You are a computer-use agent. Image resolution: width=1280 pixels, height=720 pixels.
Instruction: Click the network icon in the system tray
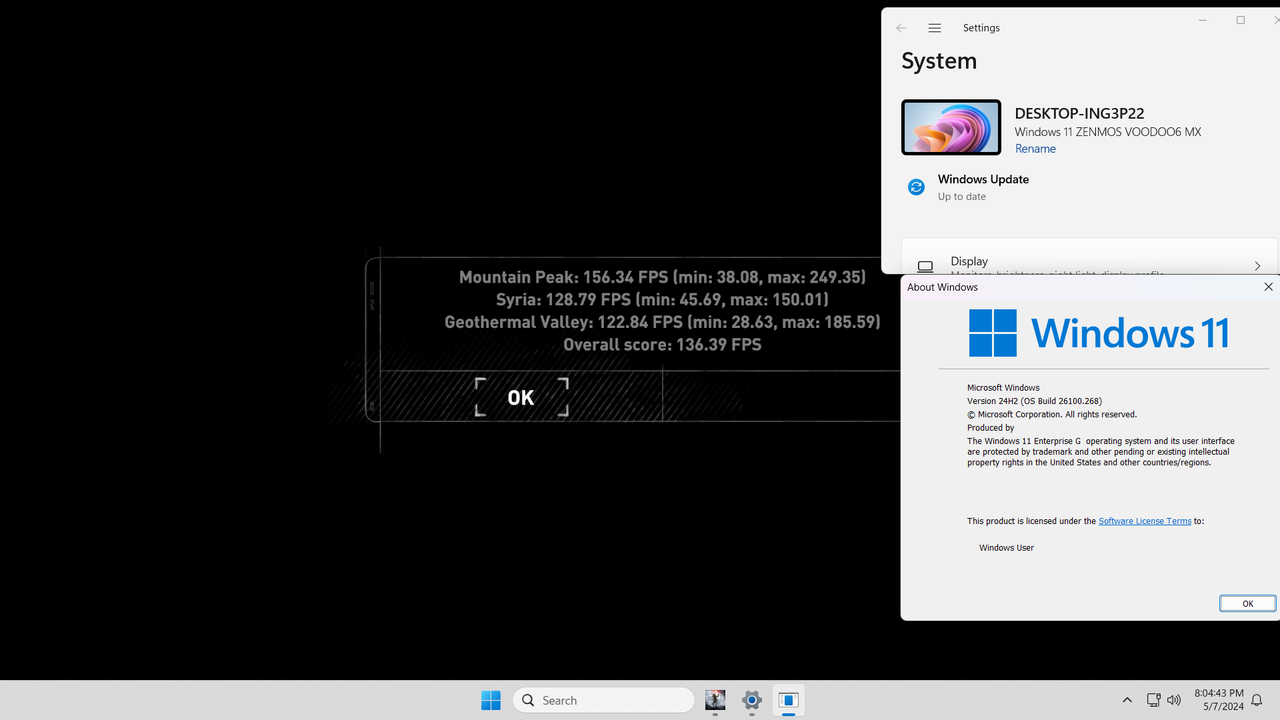[1153, 700]
